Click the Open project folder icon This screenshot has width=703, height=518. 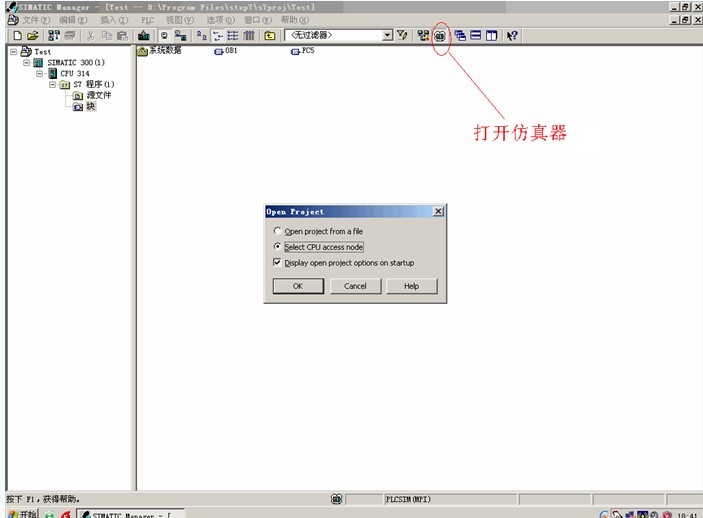coord(32,35)
